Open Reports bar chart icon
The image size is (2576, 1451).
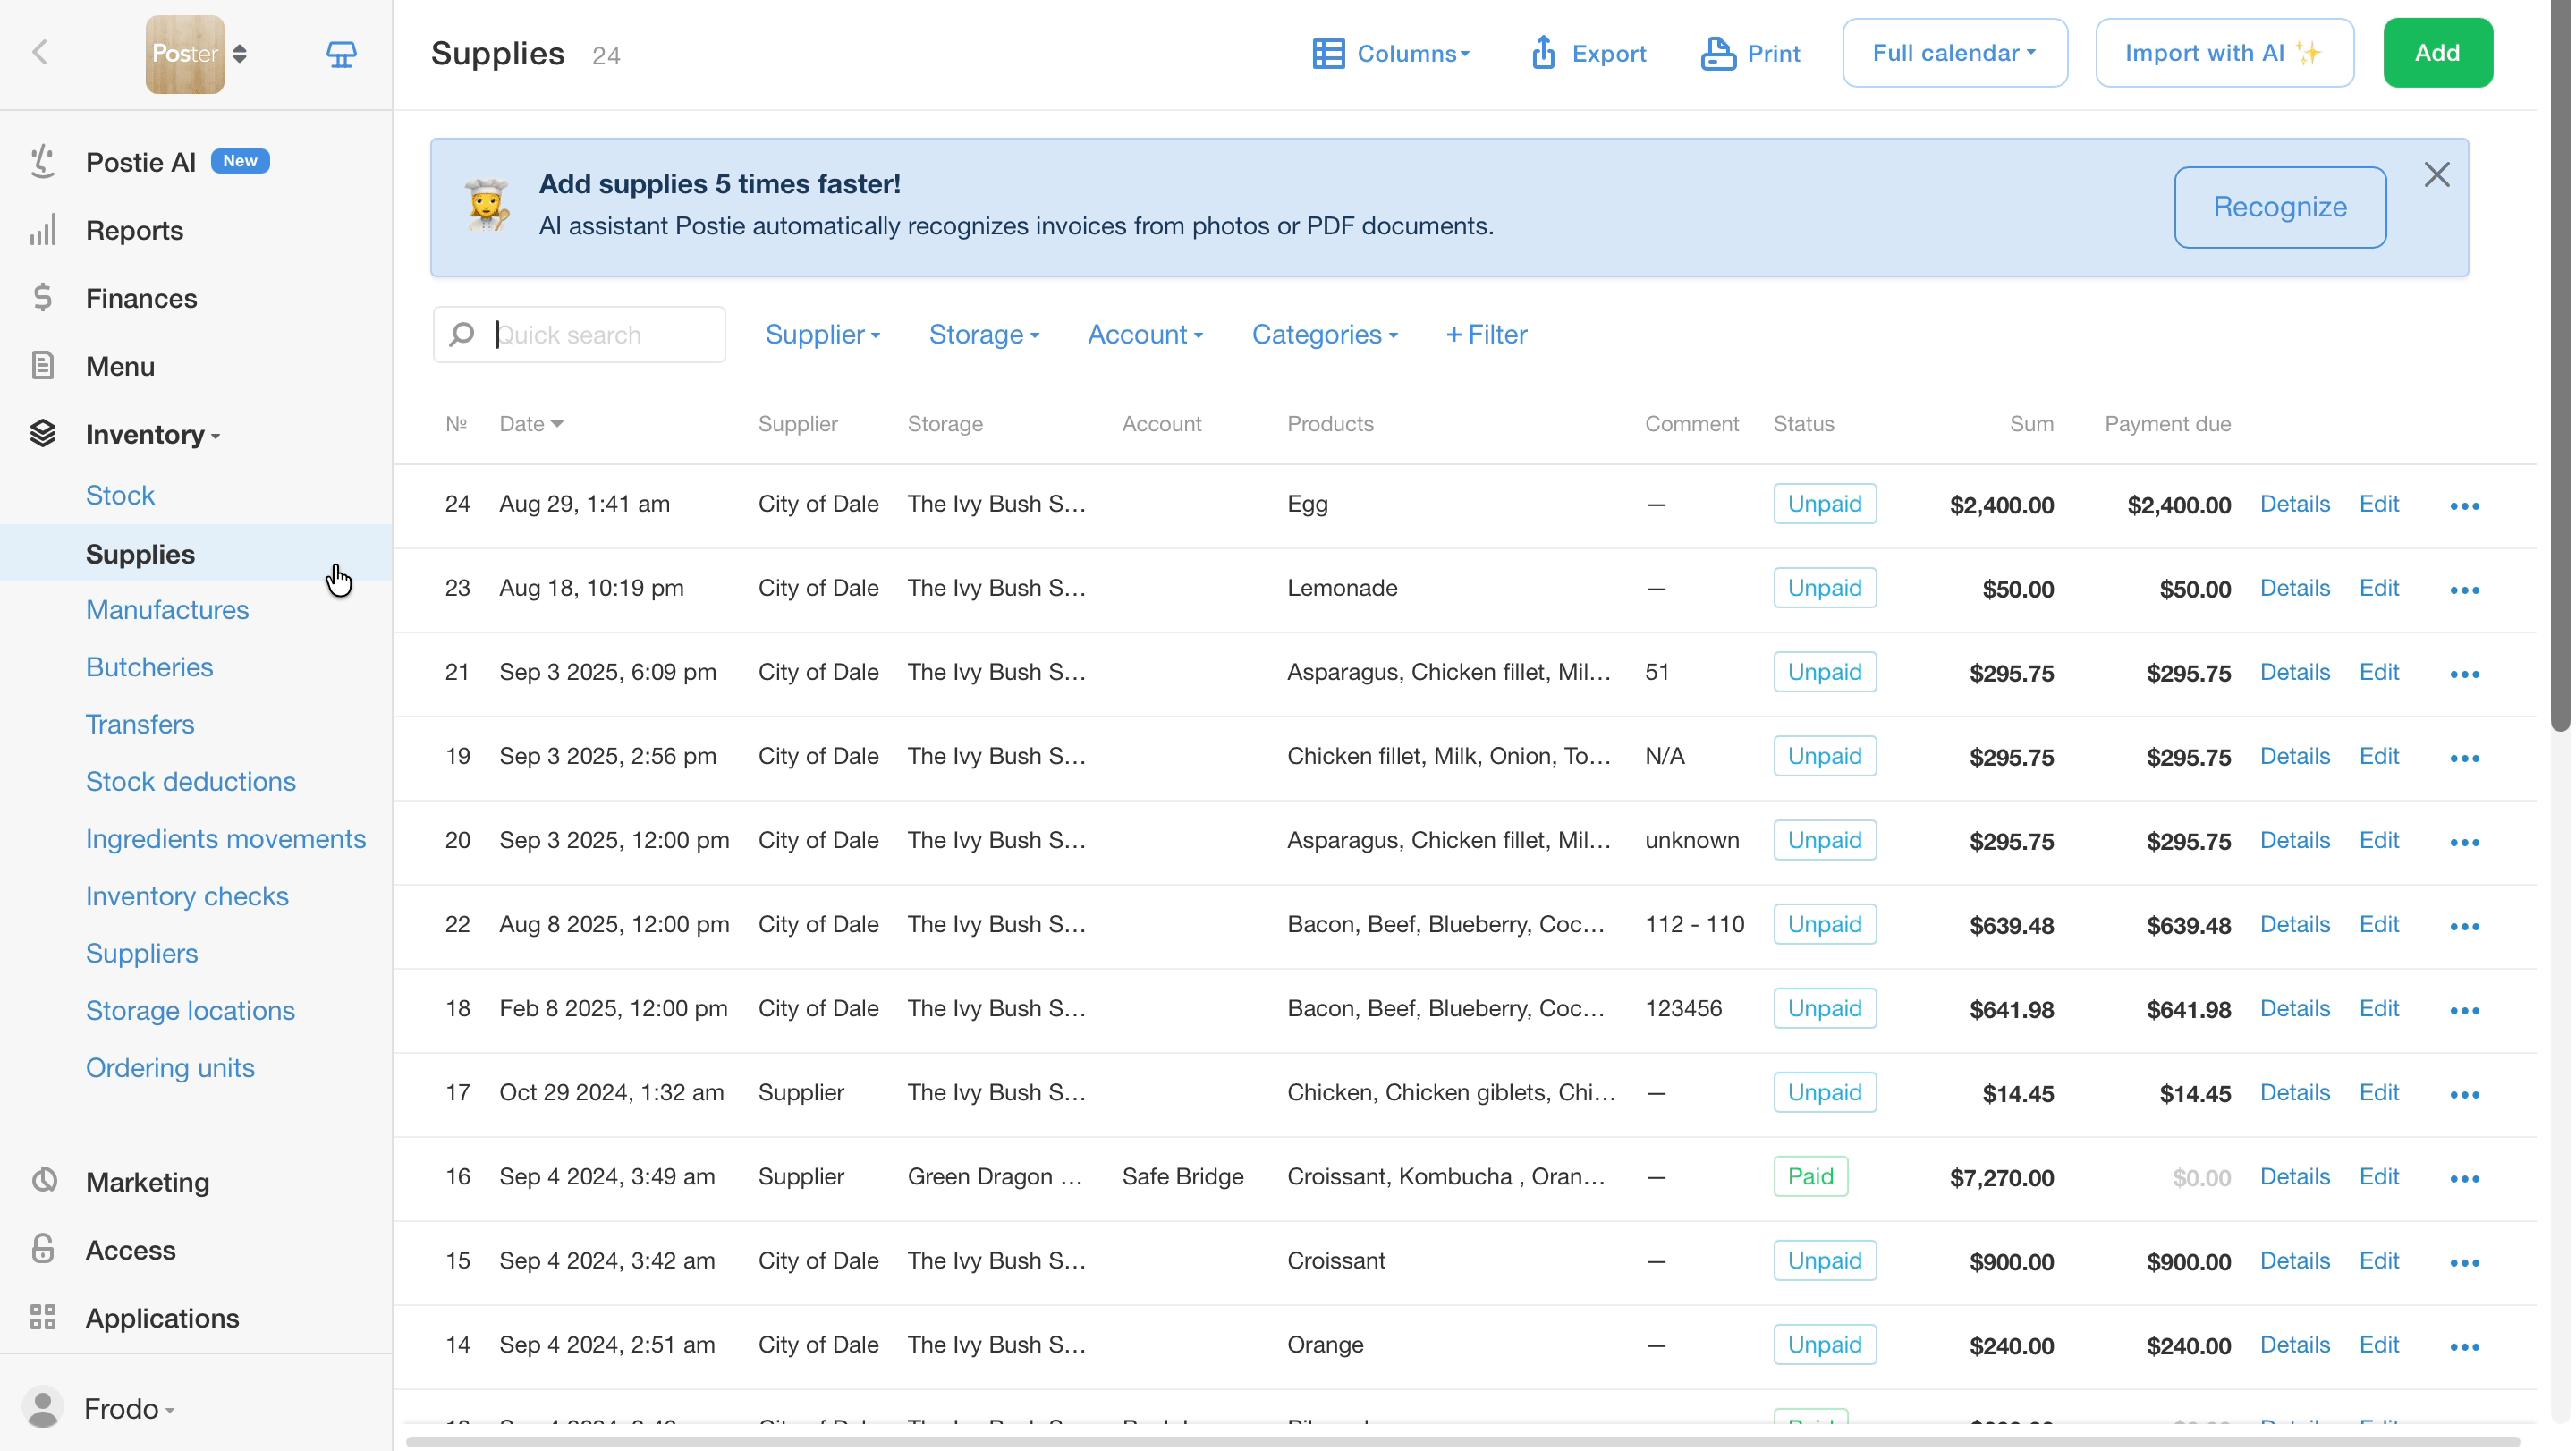(x=42, y=230)
